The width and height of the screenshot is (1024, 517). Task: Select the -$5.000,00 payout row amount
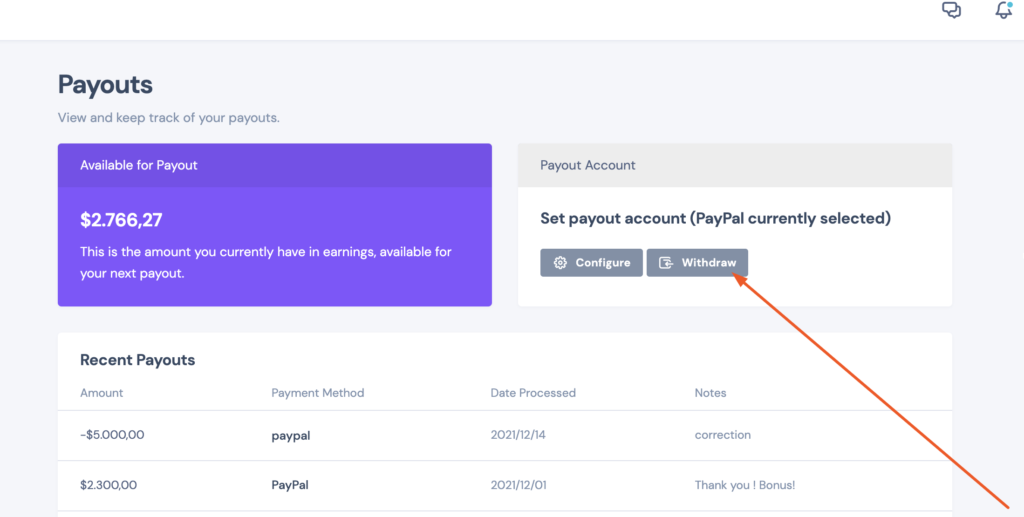112,435
